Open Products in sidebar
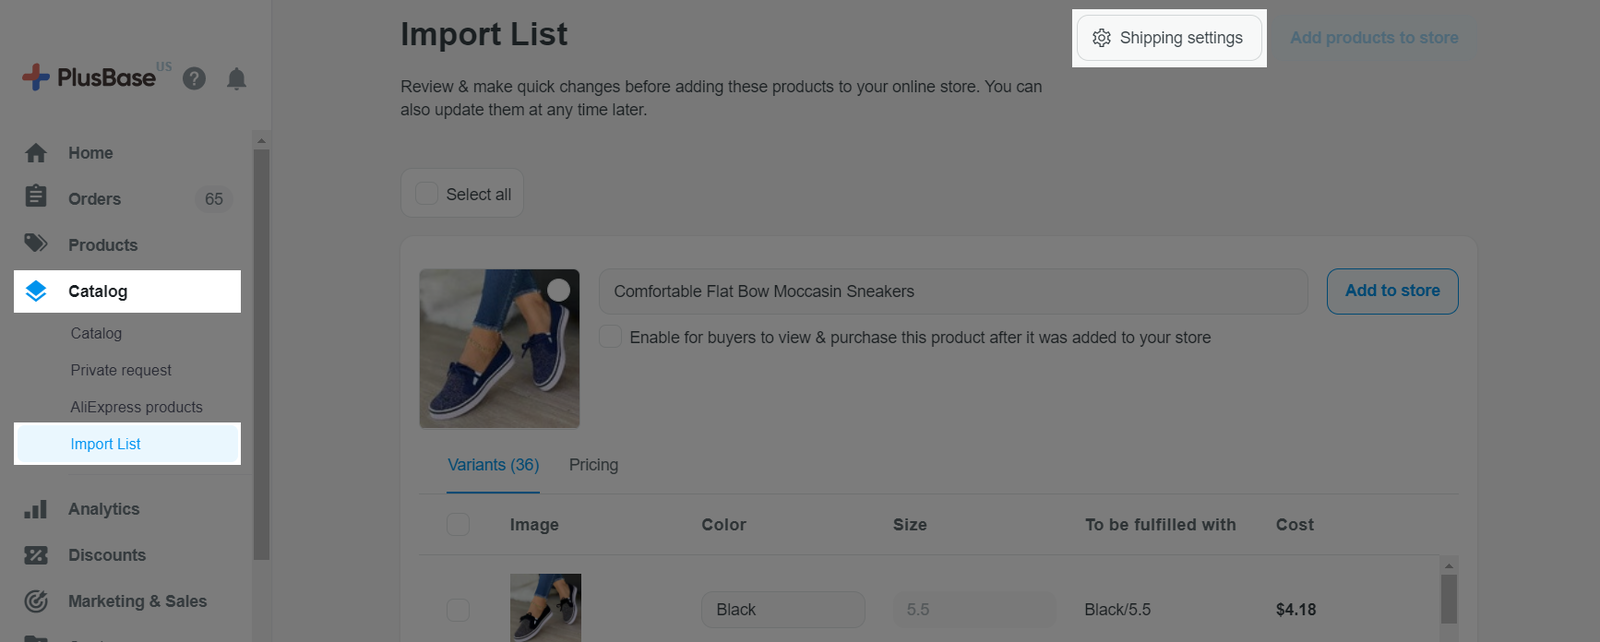The height and width of the screenshot is (642, 1600). (x=103, y=245)
